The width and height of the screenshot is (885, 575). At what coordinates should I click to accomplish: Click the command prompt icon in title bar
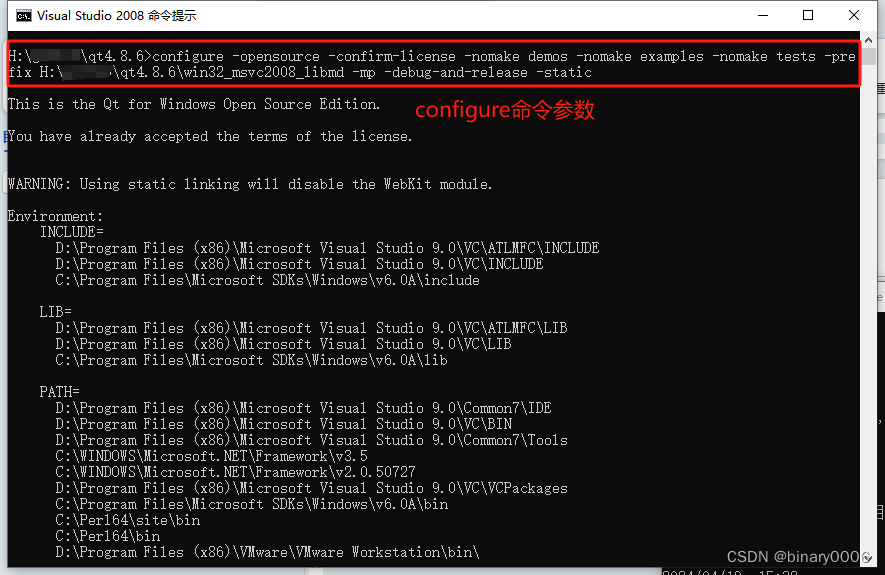[x=24, y=16]
